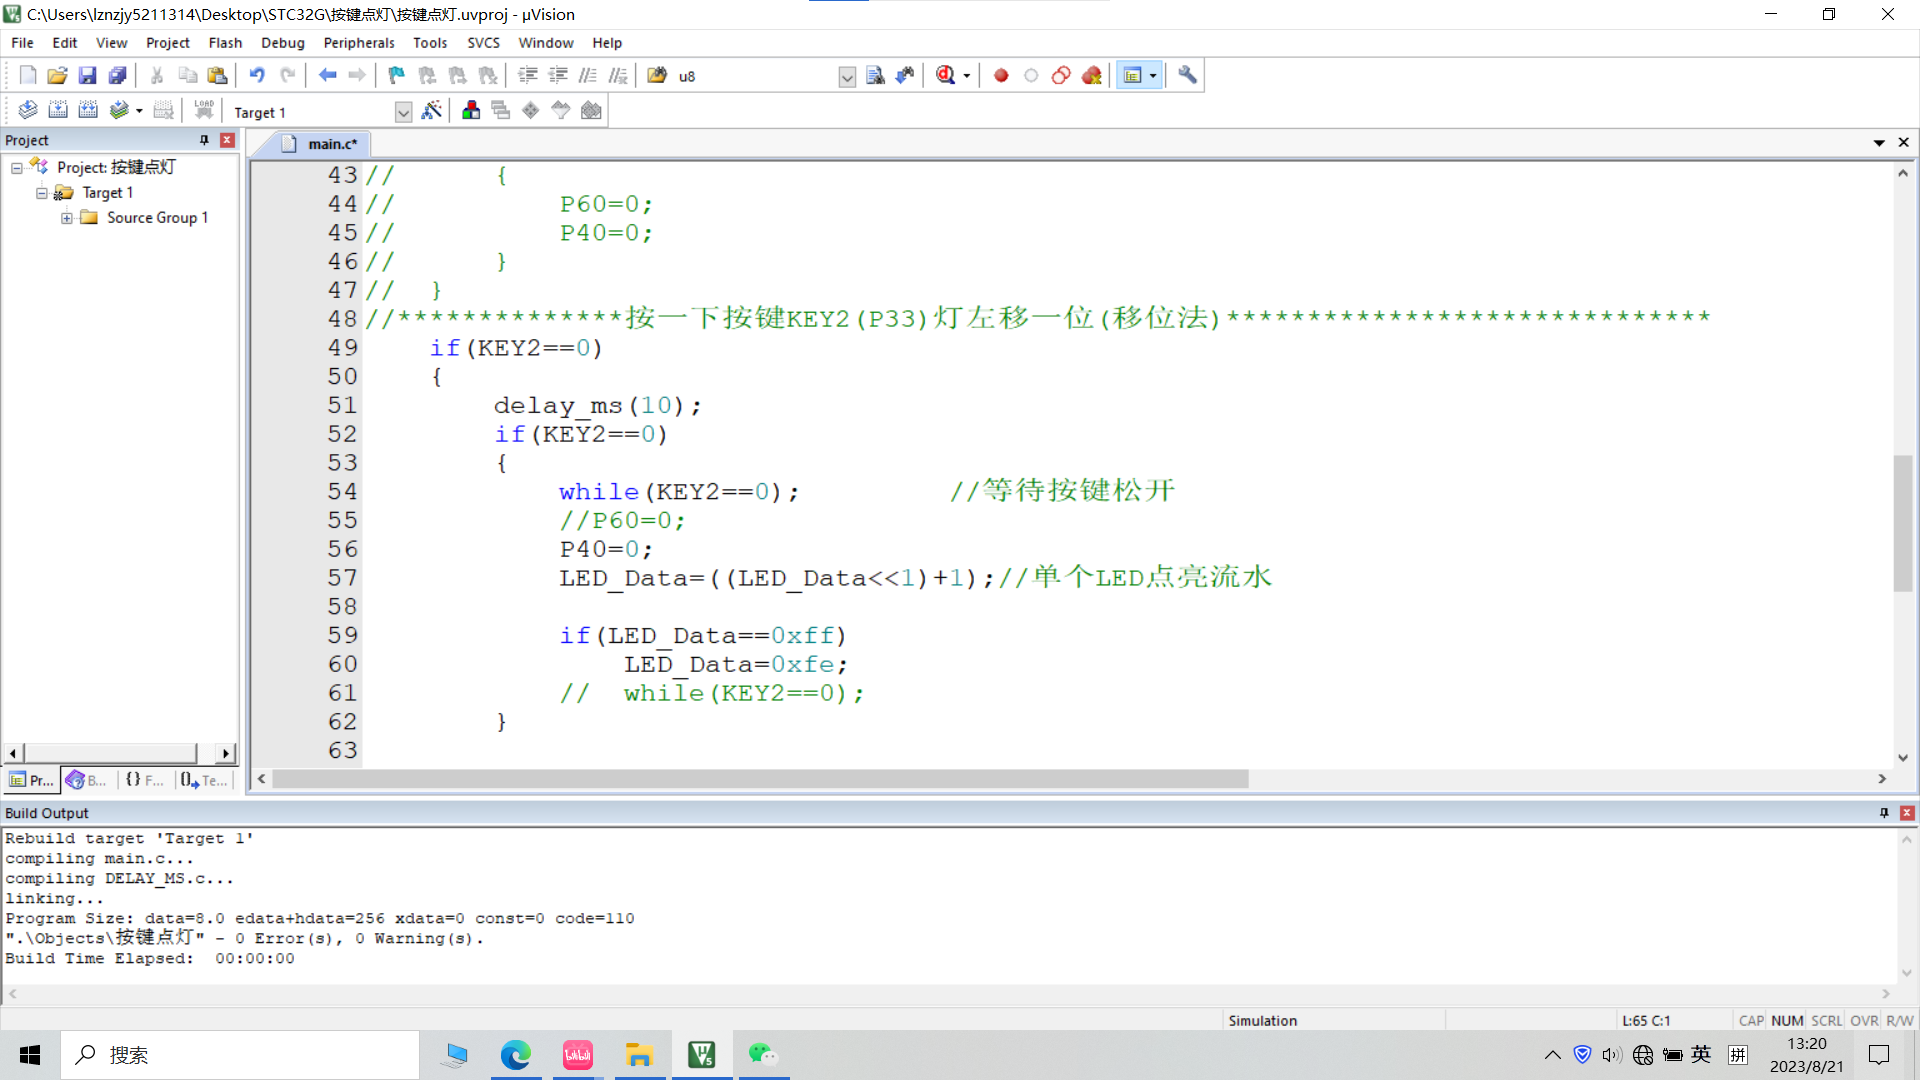Click the Build Time Elapsed output line
The height and width of the screenshot is (1080, 1920).
point(150,958)
